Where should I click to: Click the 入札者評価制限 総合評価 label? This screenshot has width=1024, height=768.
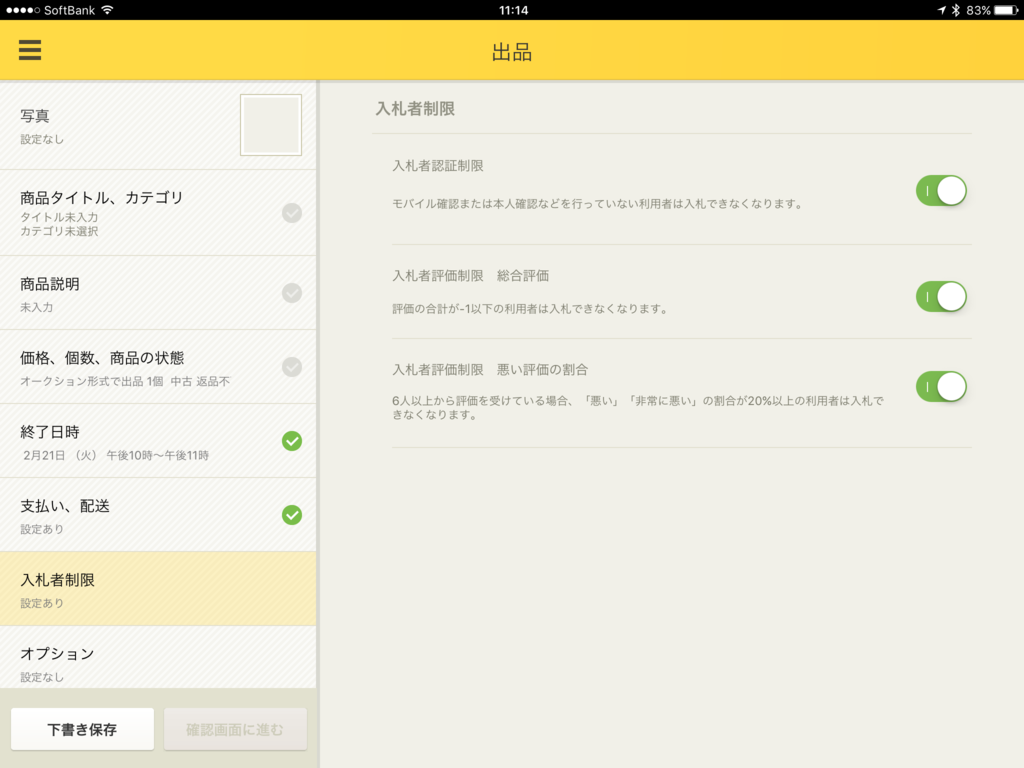tap(470, 276)
